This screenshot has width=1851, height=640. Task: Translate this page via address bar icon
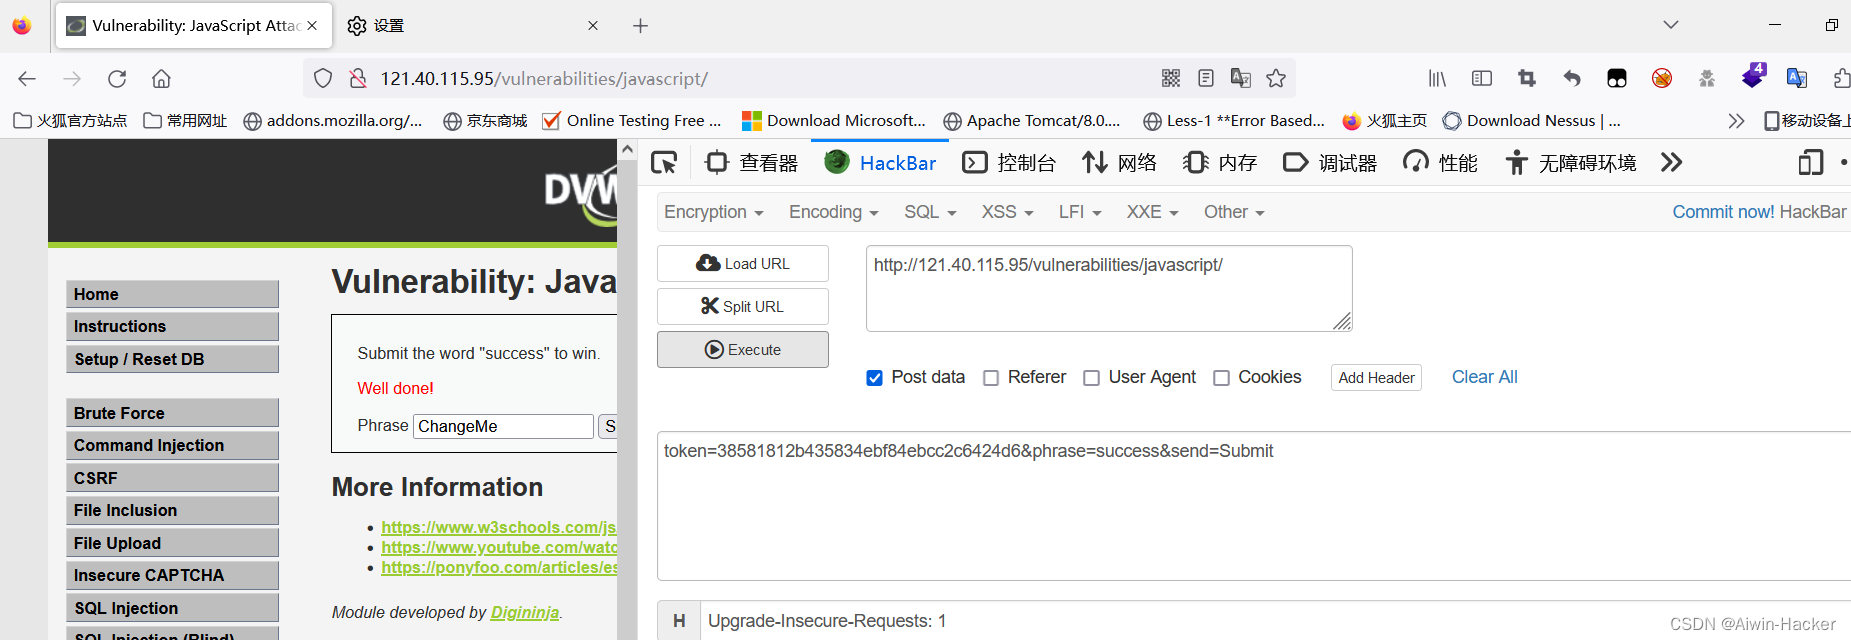click(x=1241, y=78)
